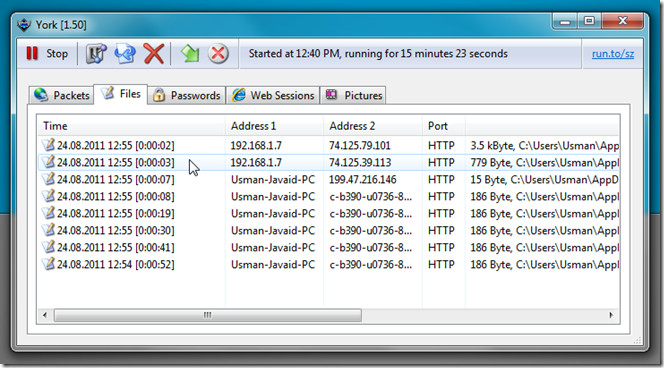Select the file row for 74.125.79.101
The image size is (664, 368).
[x=329, y=146]
